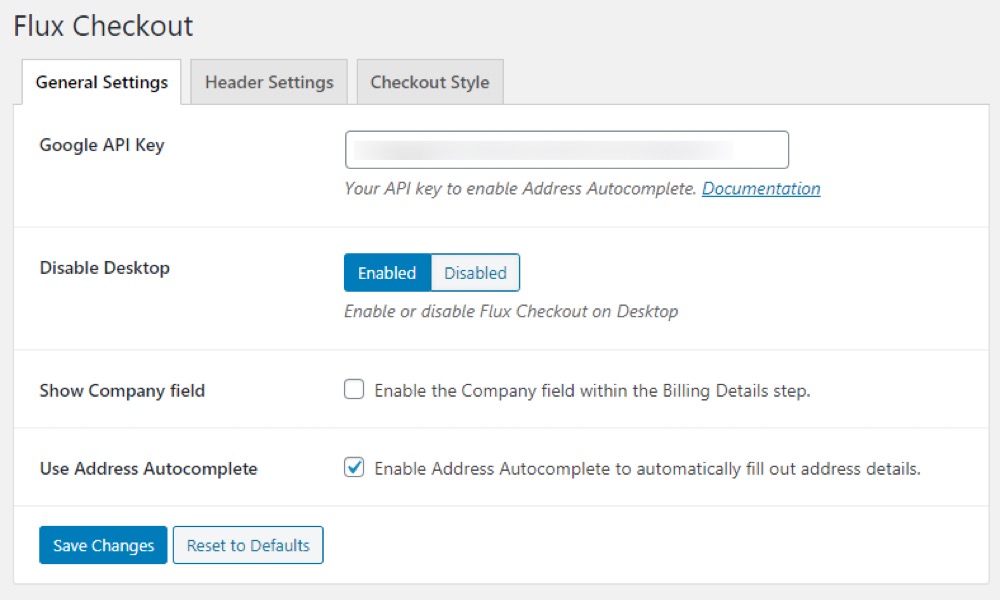Select Disabled for Disable Desktop
This screenshot has height=600, width=1000.
476,273
